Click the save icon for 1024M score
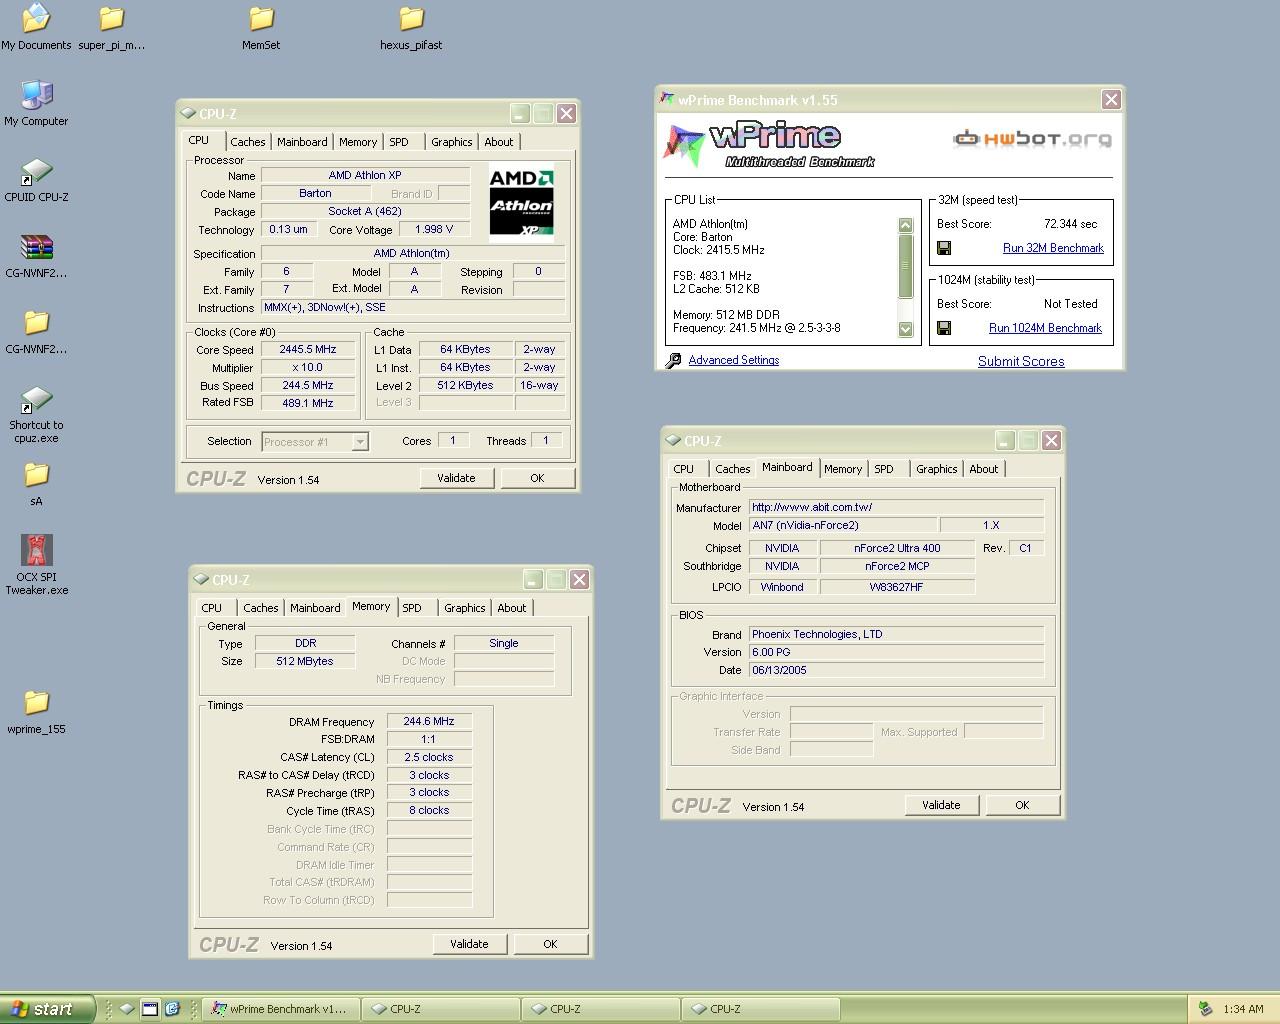Screen dimensions: 1280x1024 pyautogui.click(x=944, y=328)
